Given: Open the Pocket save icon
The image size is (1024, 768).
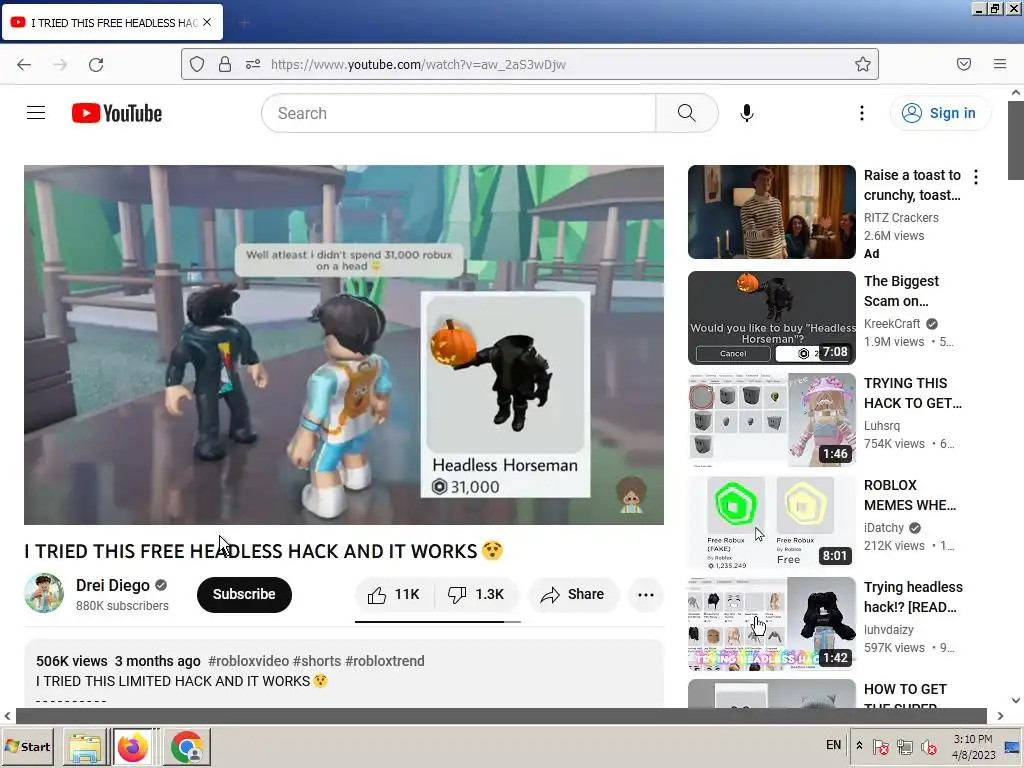Looking at the screenshot, I should (964, 64).
